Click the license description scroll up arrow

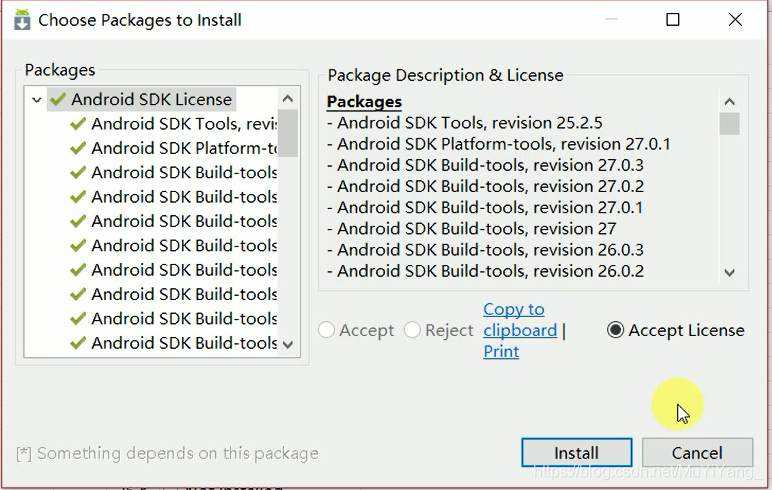tap(730, 102)
